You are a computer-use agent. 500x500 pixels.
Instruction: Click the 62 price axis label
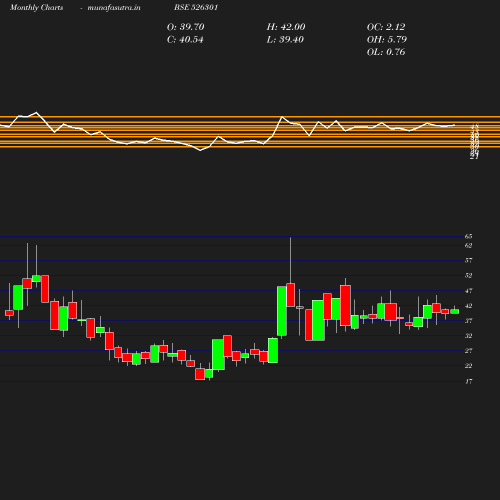pos(468,246)
